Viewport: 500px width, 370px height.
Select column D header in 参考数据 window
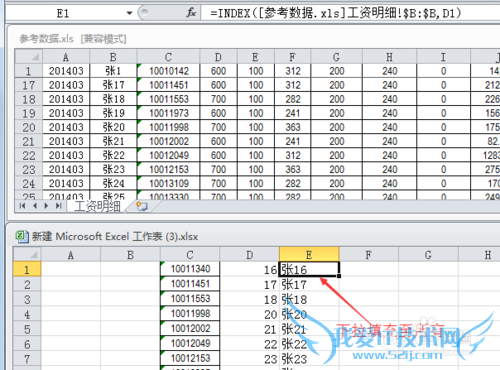[x=218, y=57]
